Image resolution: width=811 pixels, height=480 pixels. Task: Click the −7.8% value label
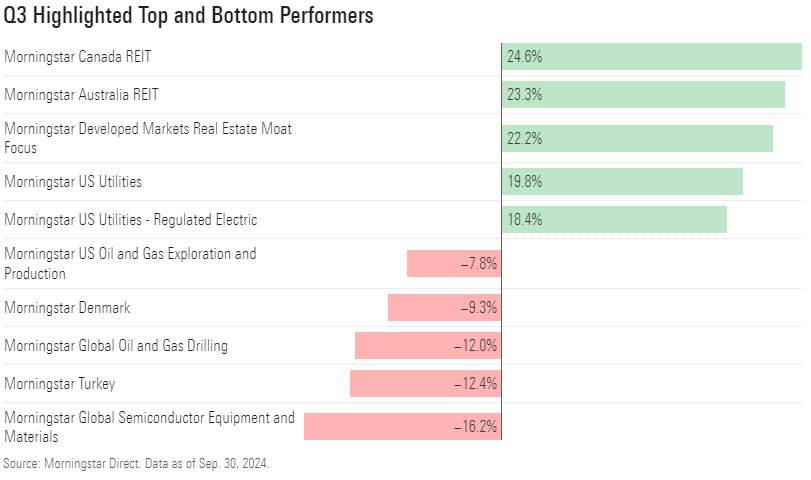pos(478,264)
